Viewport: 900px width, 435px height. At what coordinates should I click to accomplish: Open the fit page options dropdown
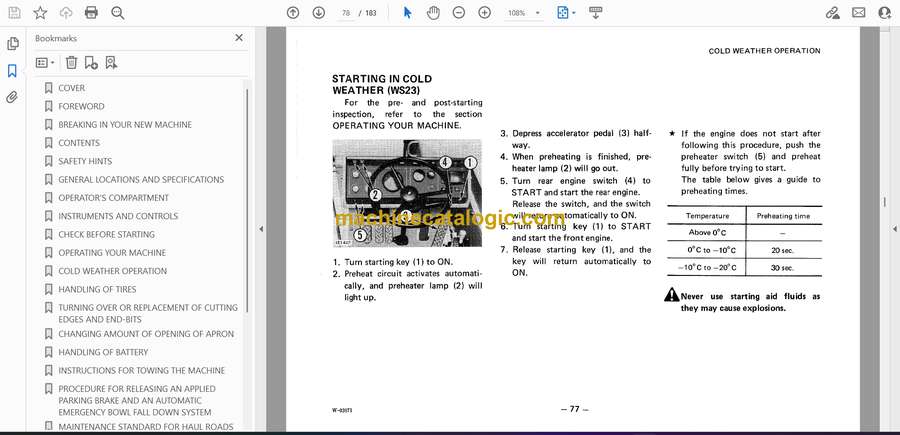(x=566, y=13)
